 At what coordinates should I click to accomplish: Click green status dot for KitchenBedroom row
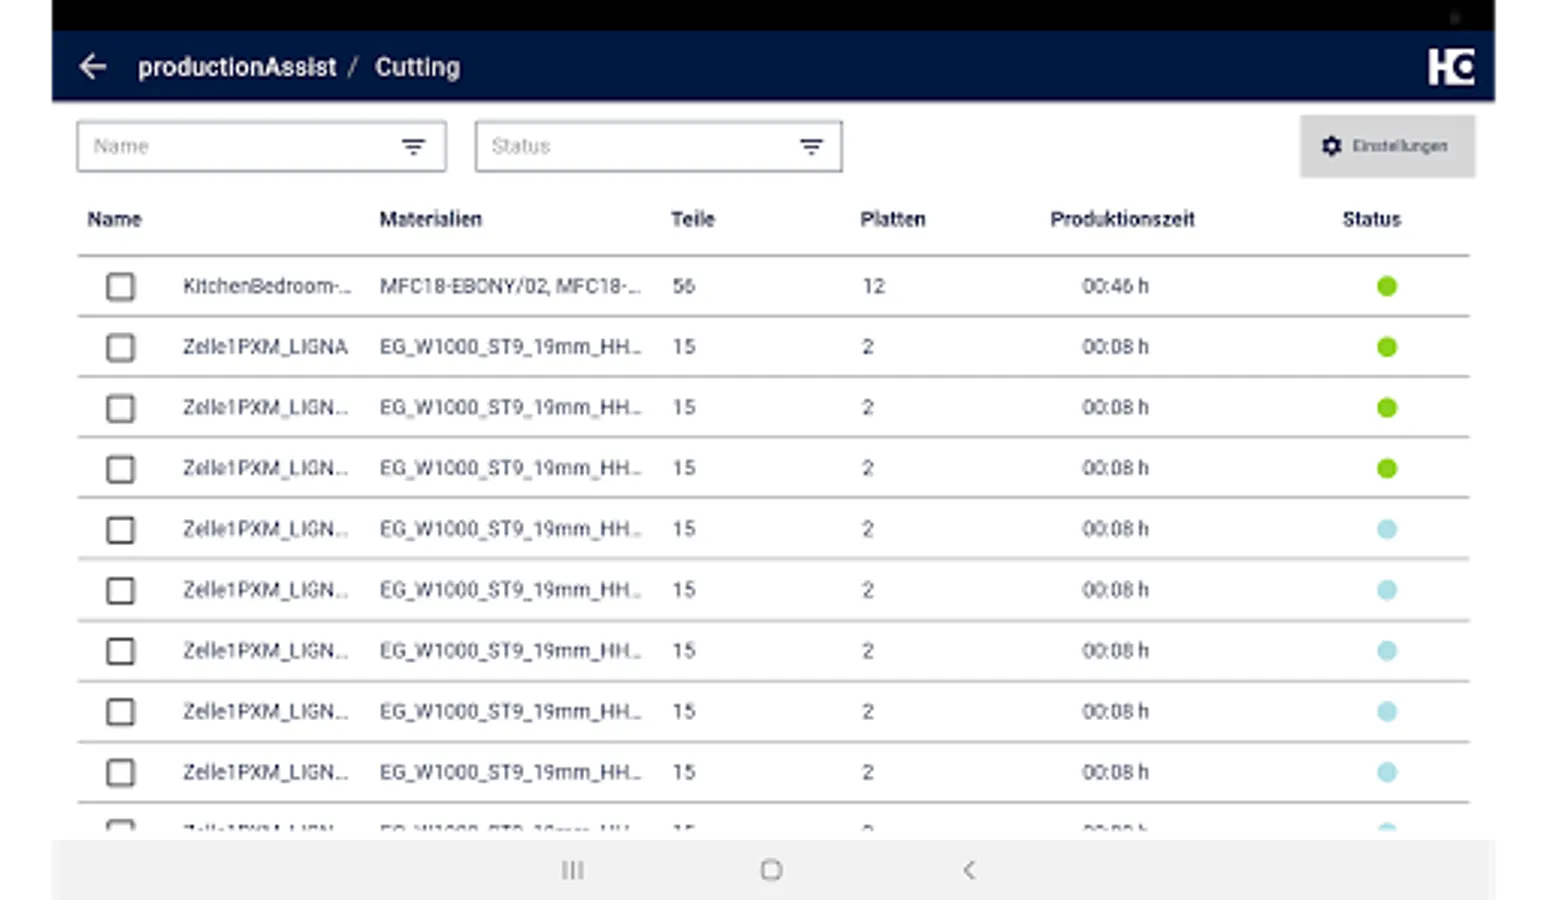1386,287
